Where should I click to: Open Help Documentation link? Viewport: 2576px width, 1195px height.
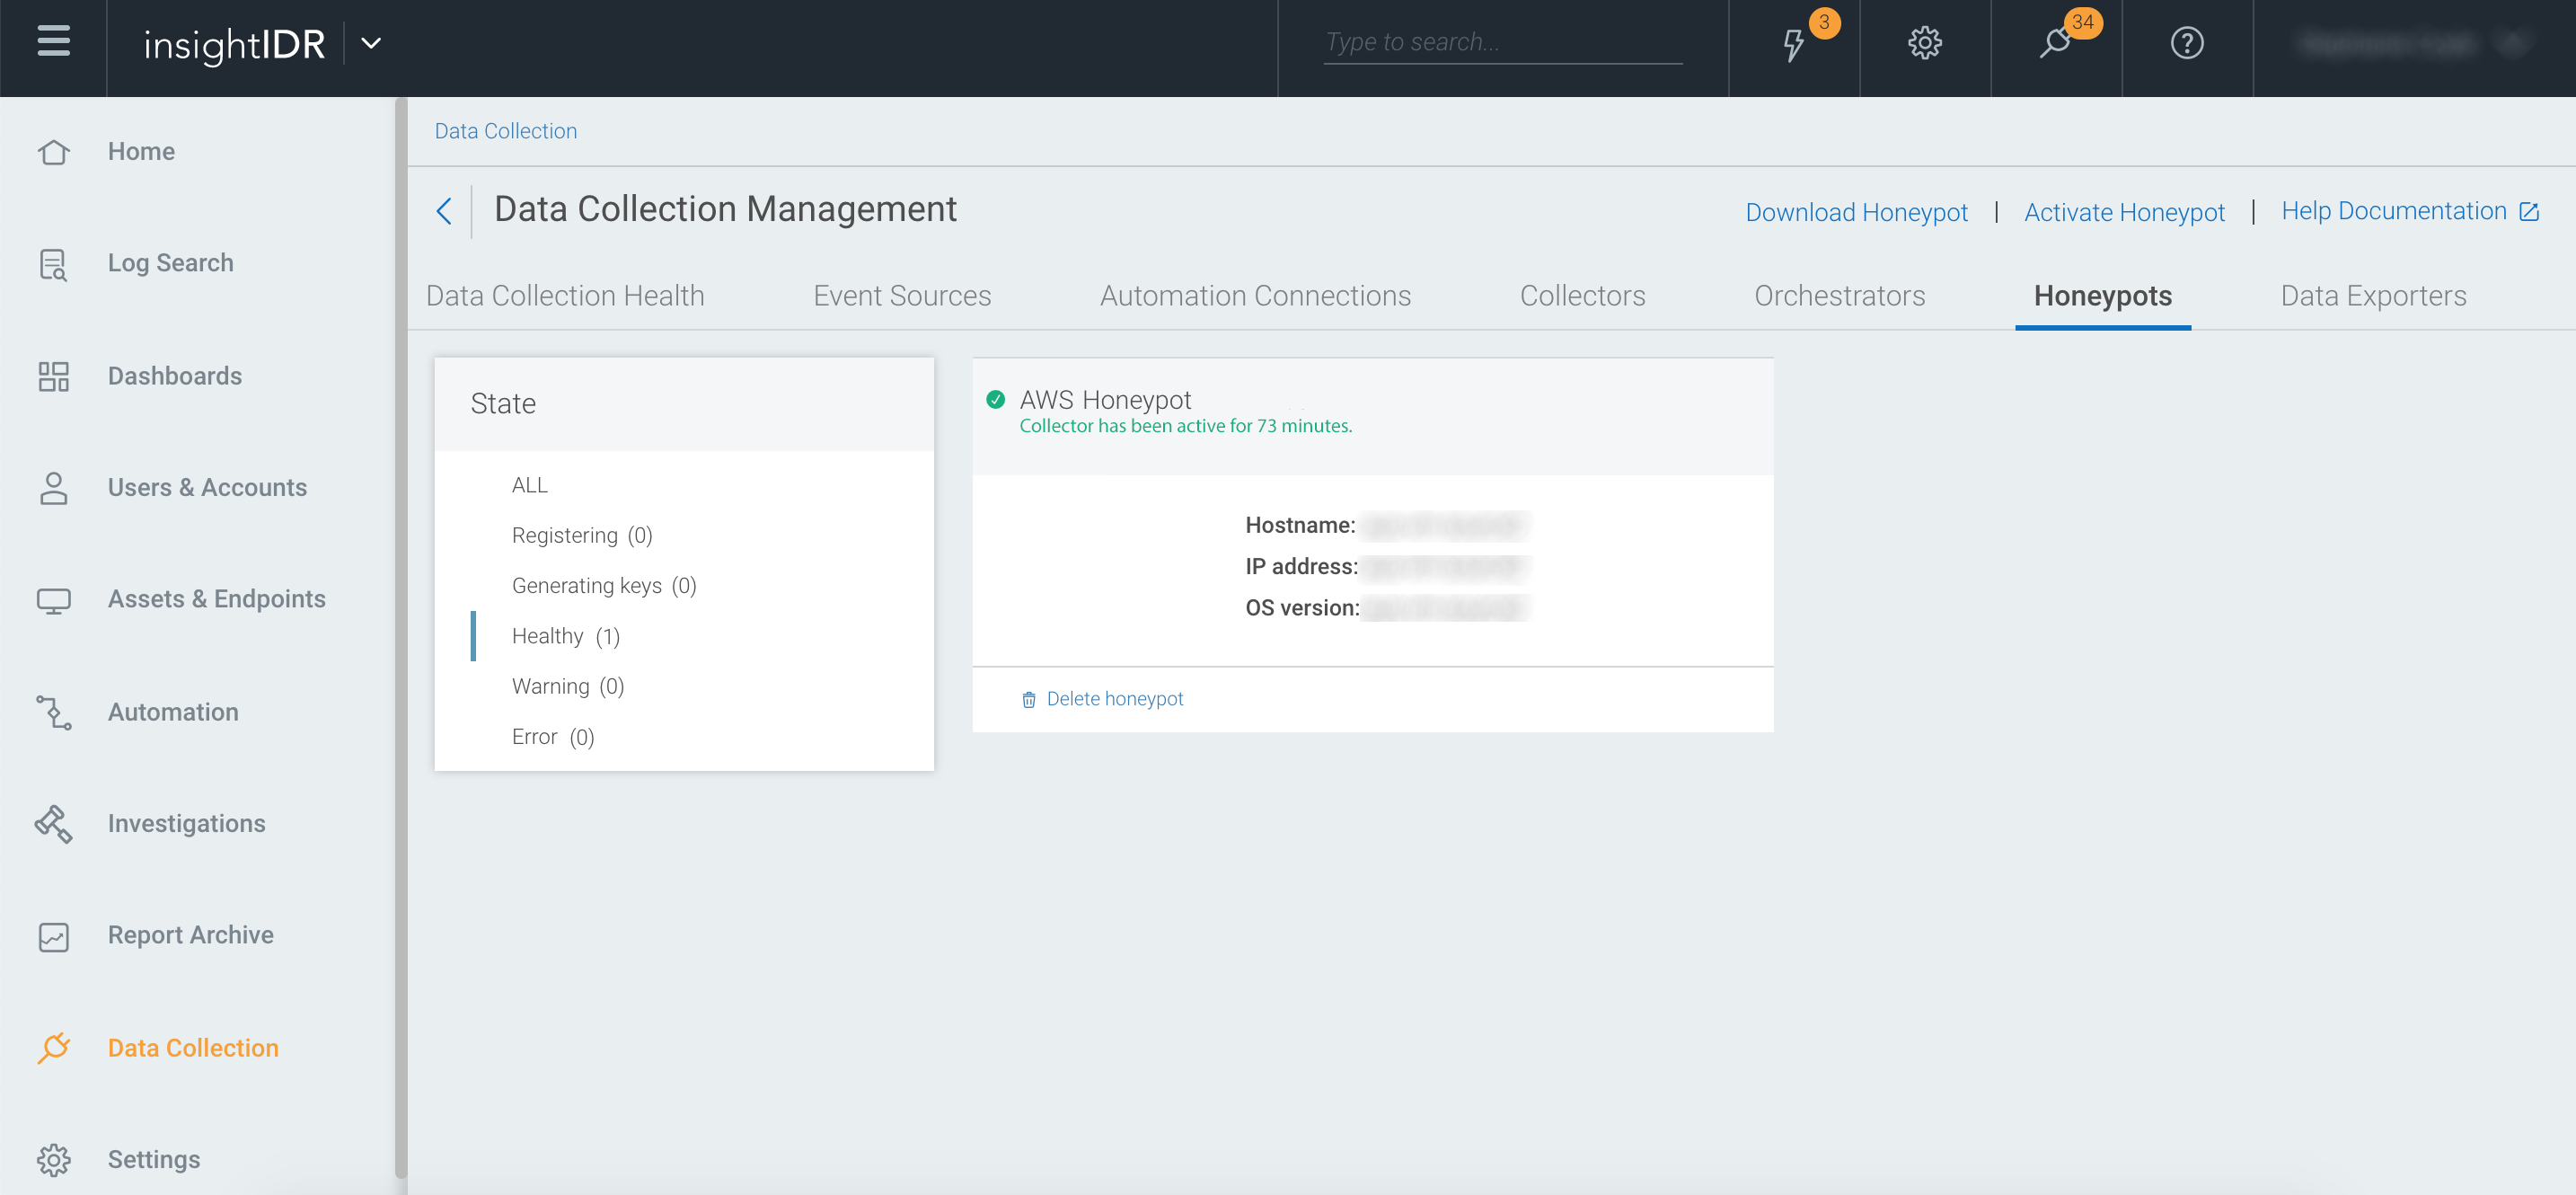(x=2393, y=211)
